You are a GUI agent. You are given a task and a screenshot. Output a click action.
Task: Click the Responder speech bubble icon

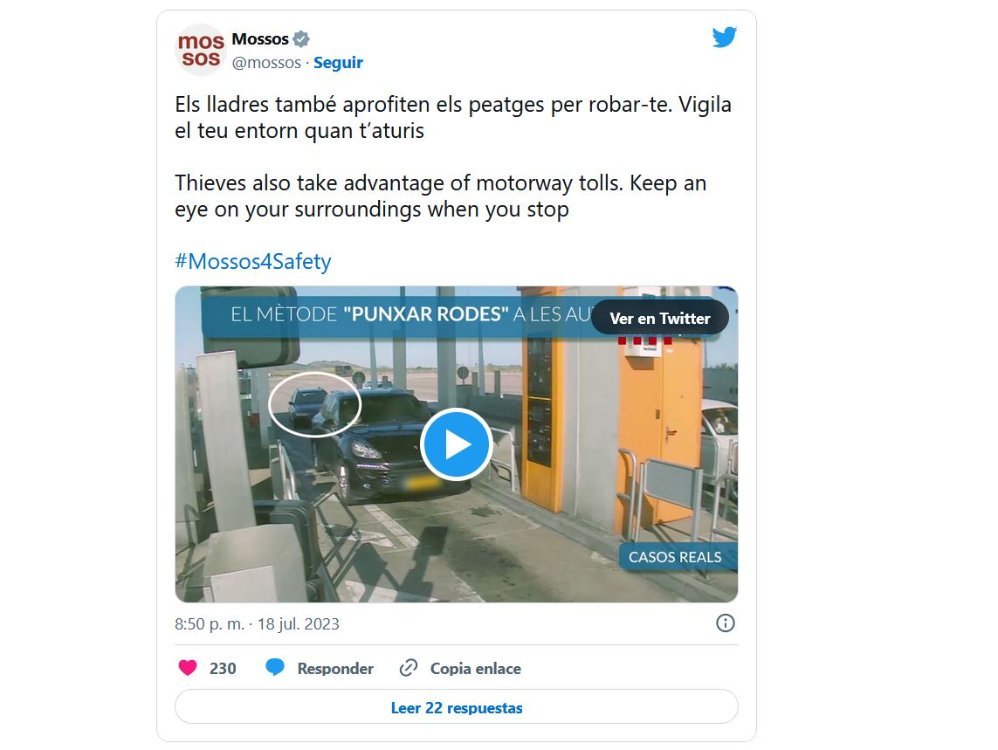click(275, 668)
